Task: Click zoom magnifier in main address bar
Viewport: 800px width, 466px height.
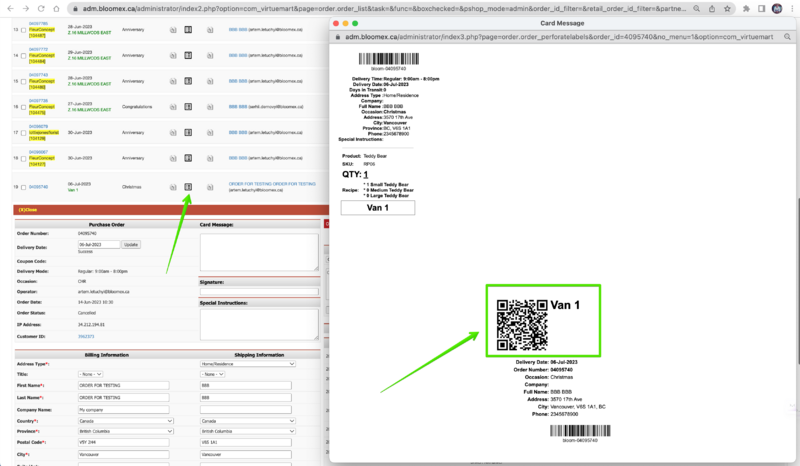Action: pos(696,9)
